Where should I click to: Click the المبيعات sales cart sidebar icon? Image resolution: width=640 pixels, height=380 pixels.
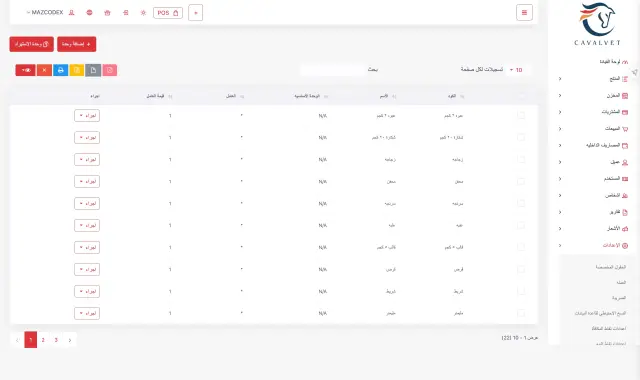(x=625, y=129)
